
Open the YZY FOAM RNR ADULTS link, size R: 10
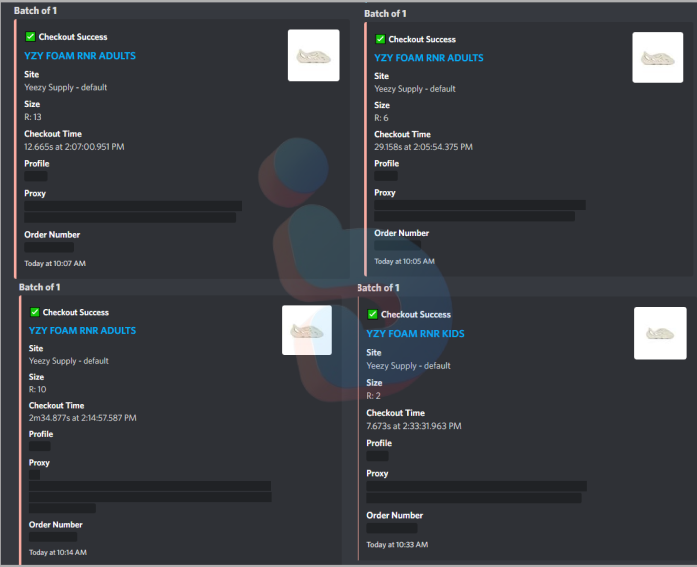point(83,331)
